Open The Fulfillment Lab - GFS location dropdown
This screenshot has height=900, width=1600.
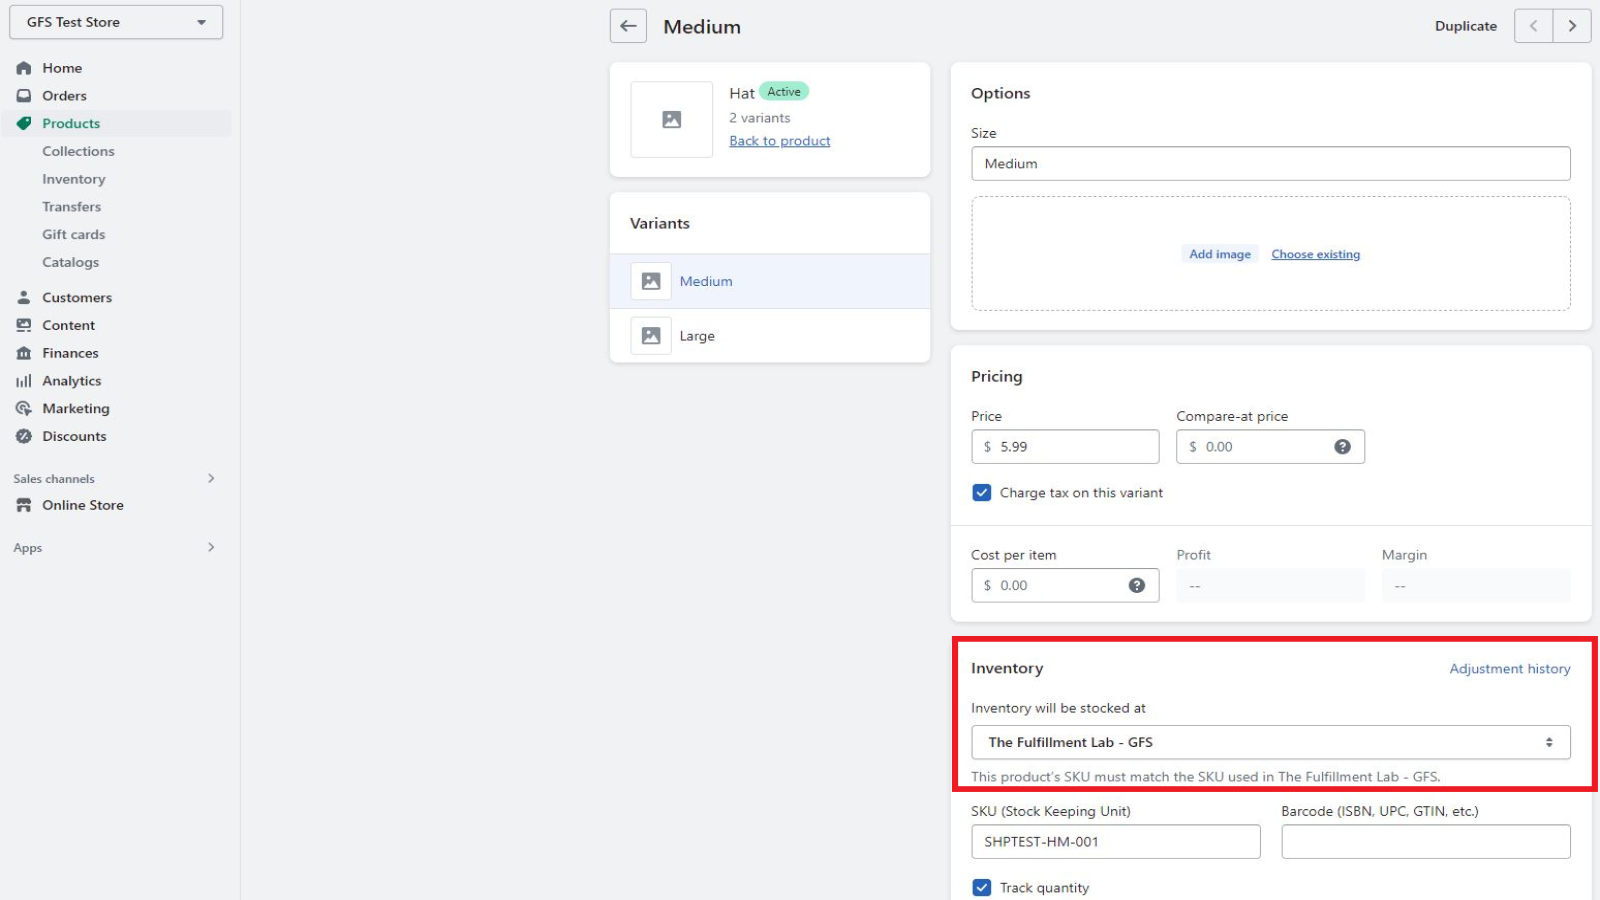[x=1271, y=742]
